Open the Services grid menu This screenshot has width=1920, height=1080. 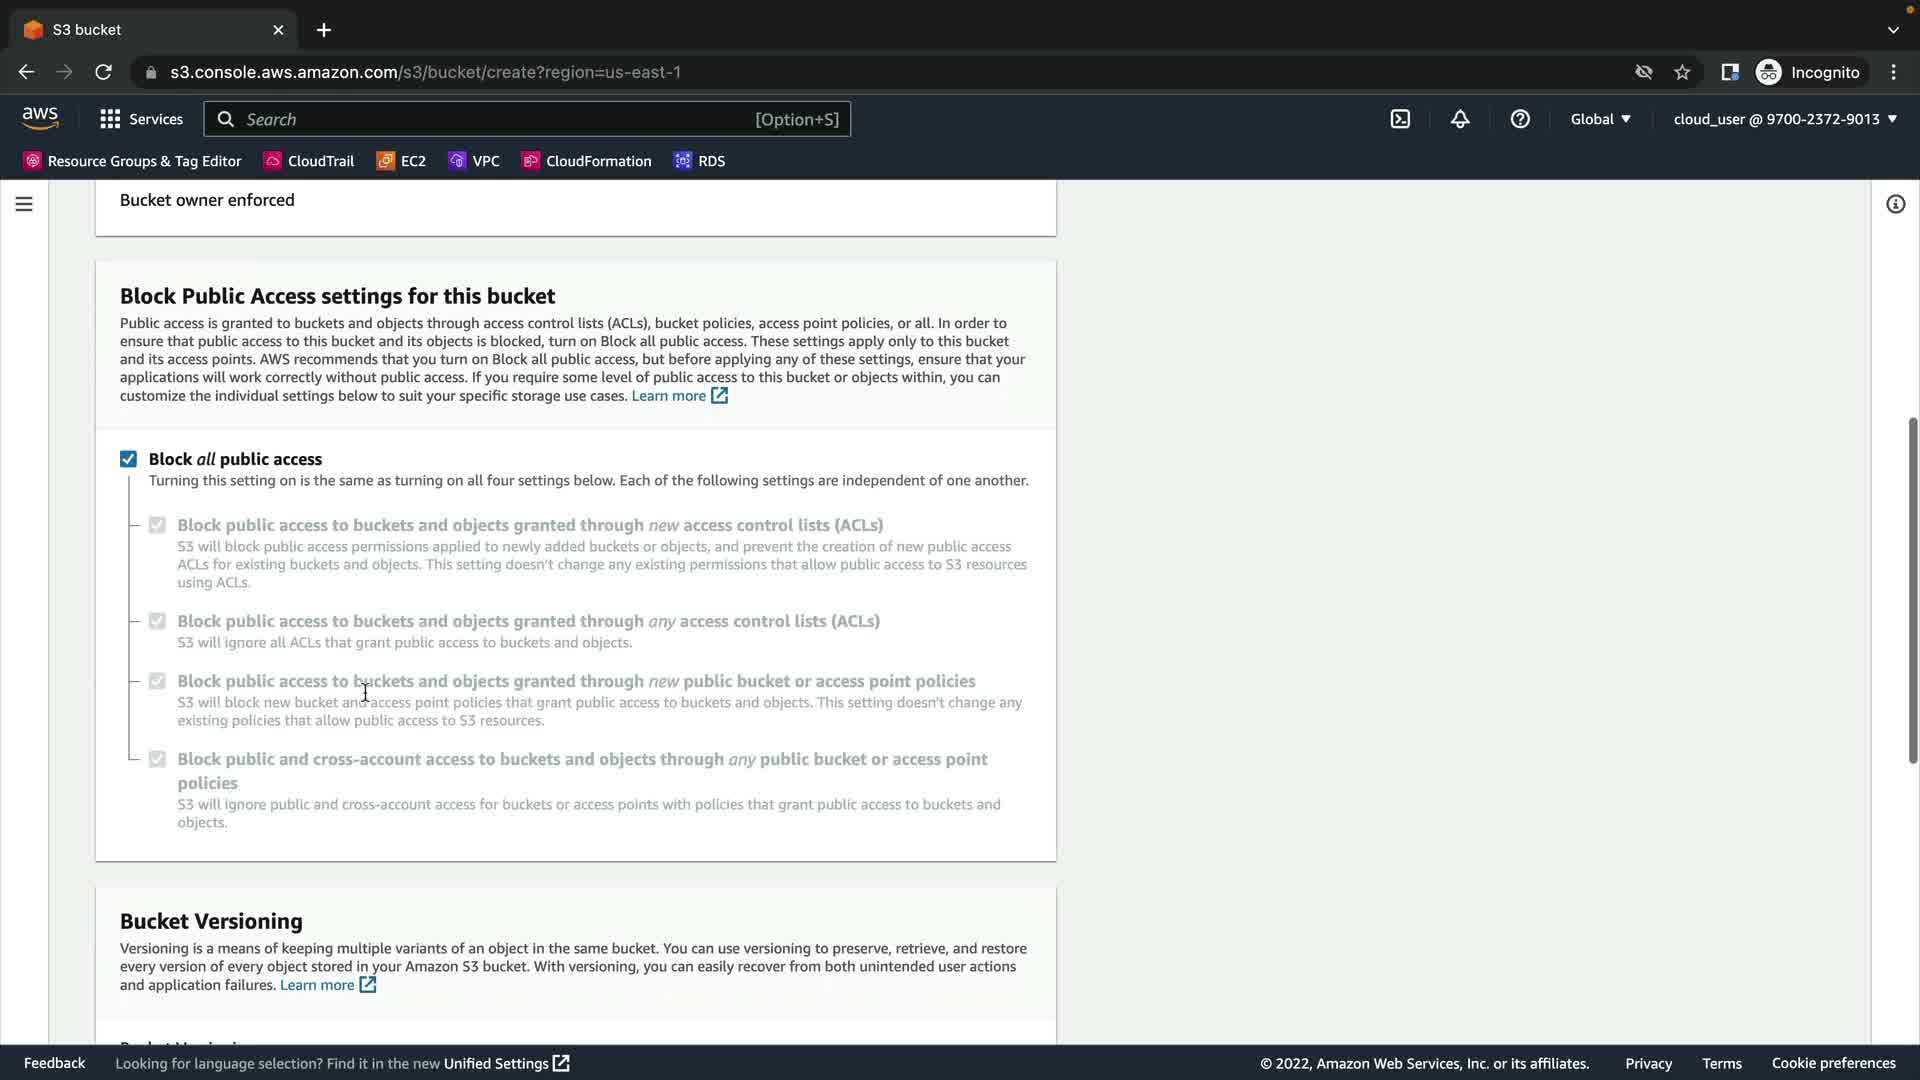141,119
